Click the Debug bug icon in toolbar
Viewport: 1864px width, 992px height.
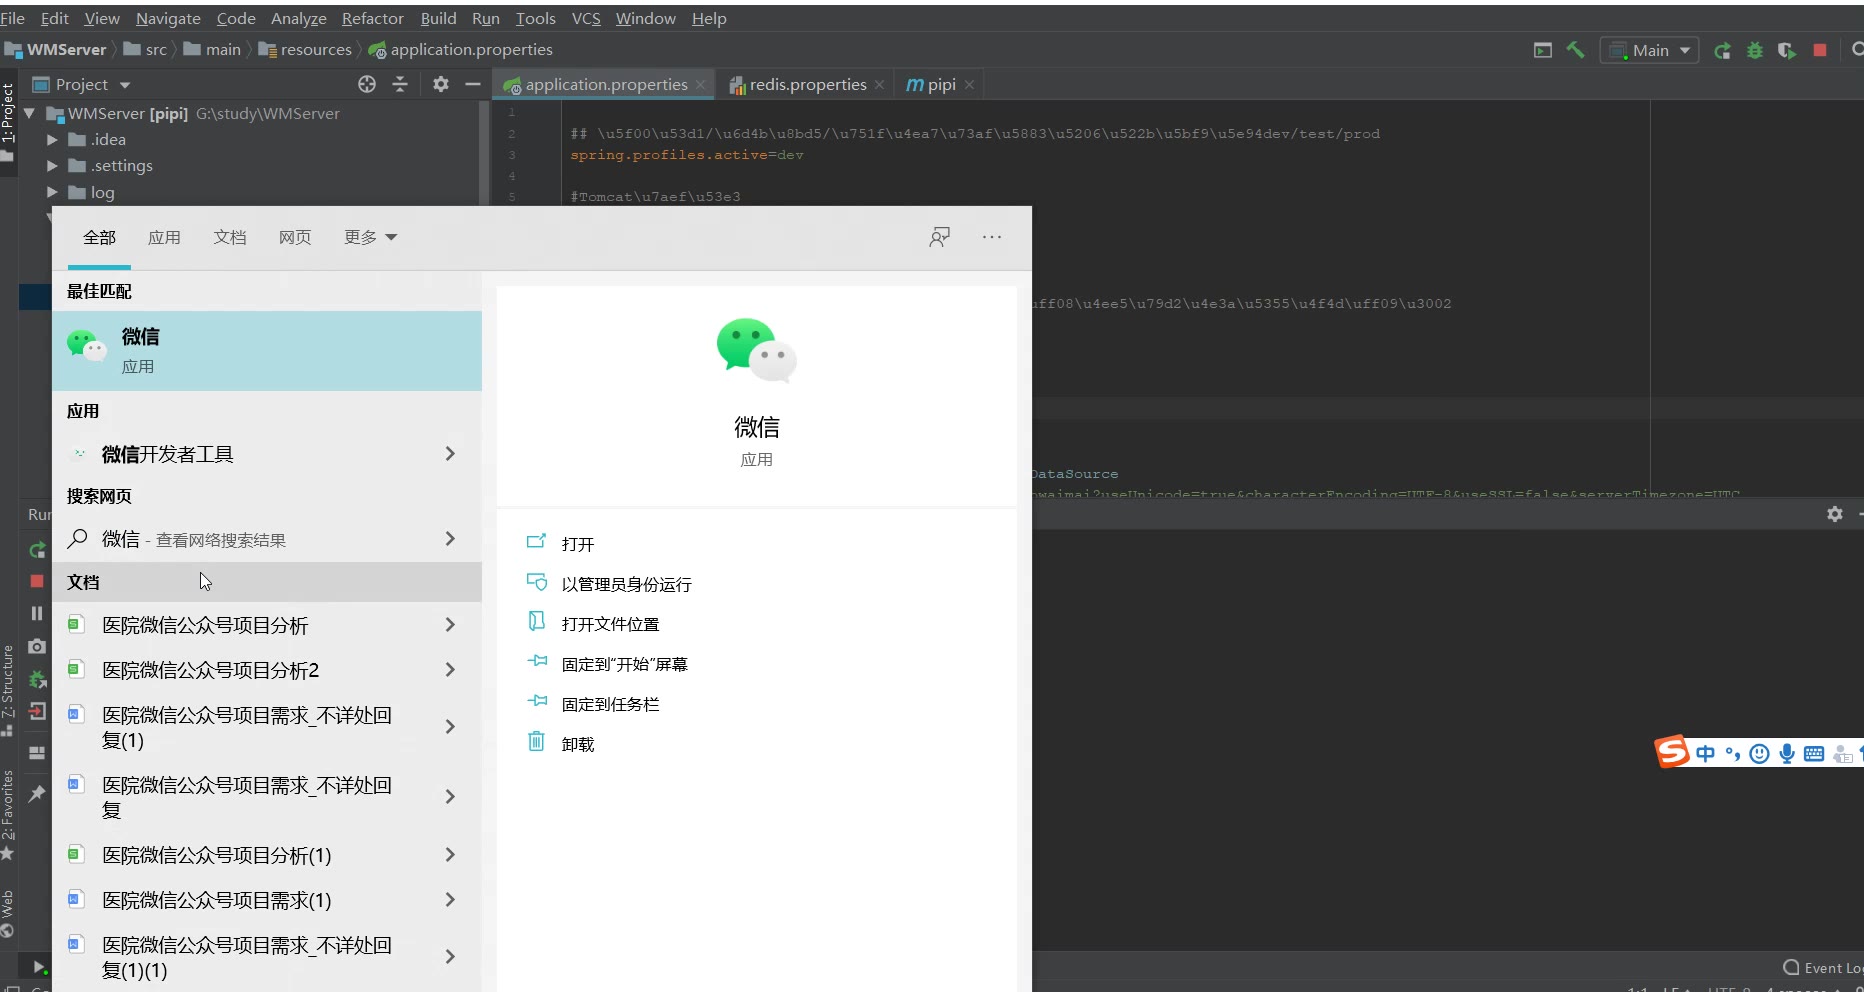(1754, 50)
